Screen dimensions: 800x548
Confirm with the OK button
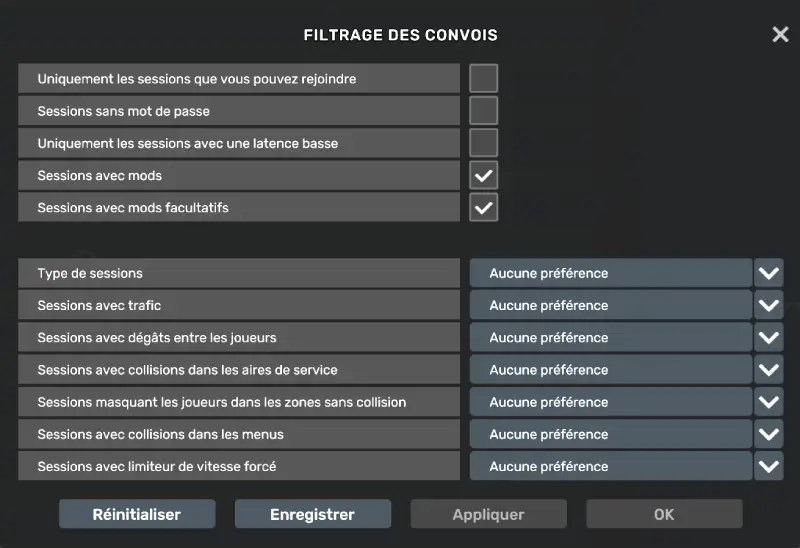(x=664, y=515)
